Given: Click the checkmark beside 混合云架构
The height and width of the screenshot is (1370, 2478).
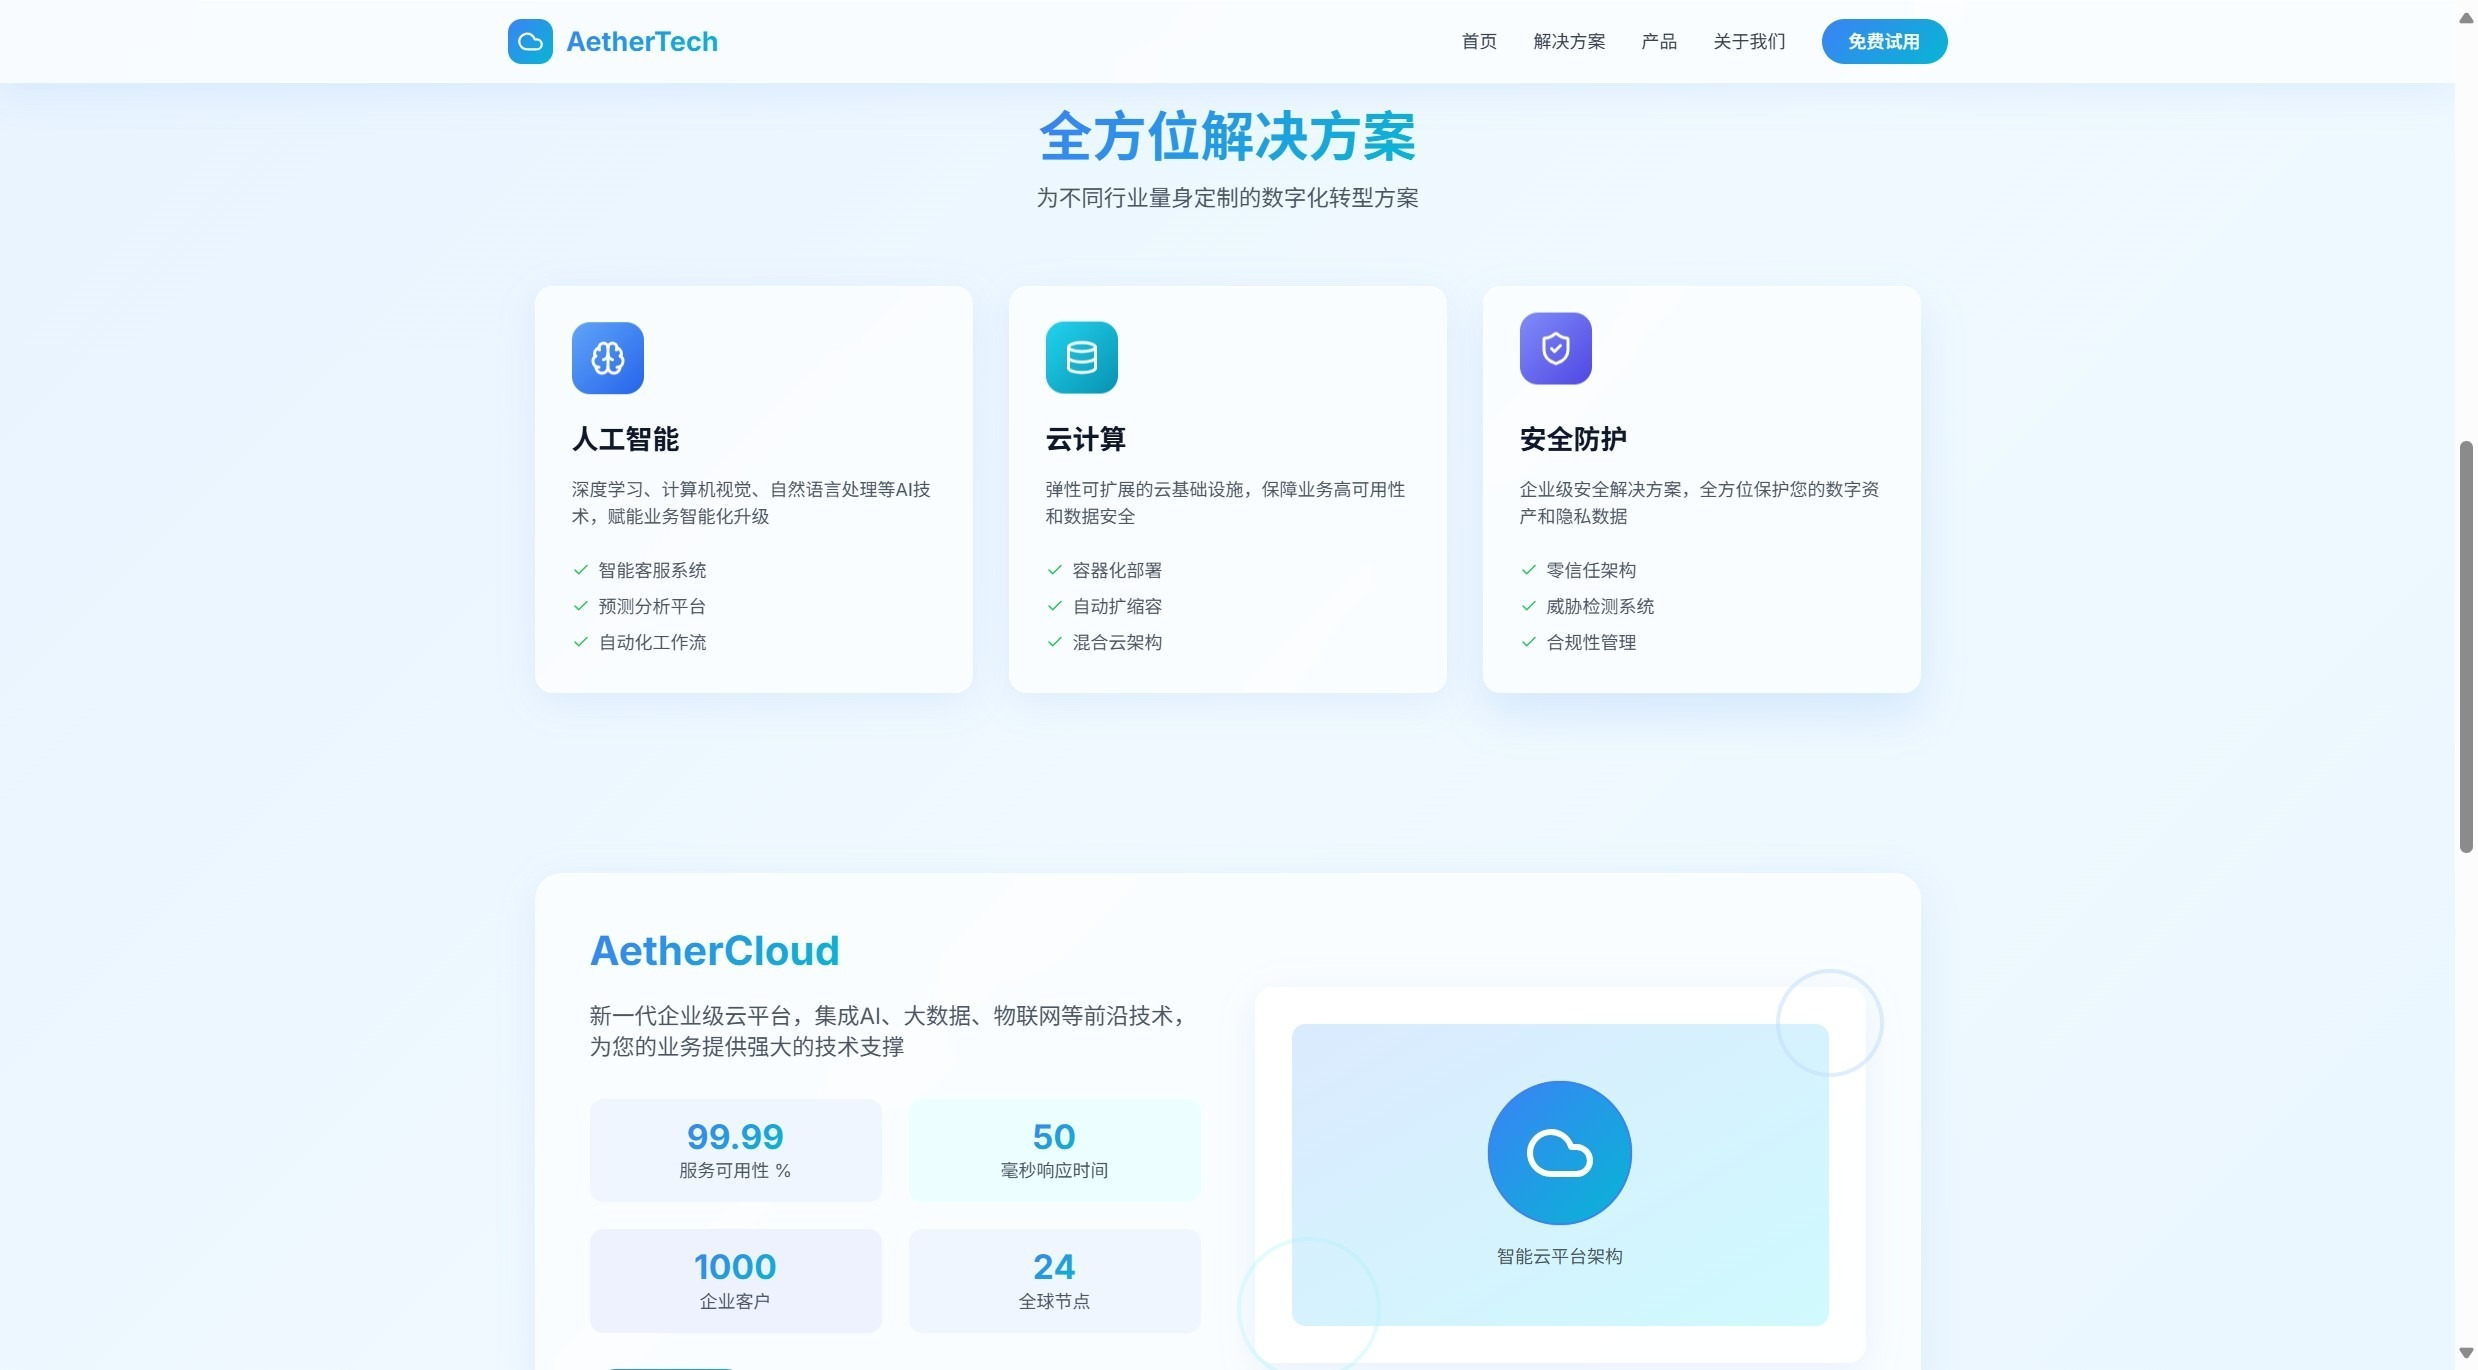Looking at the screenshot, I should point(1054,642).
